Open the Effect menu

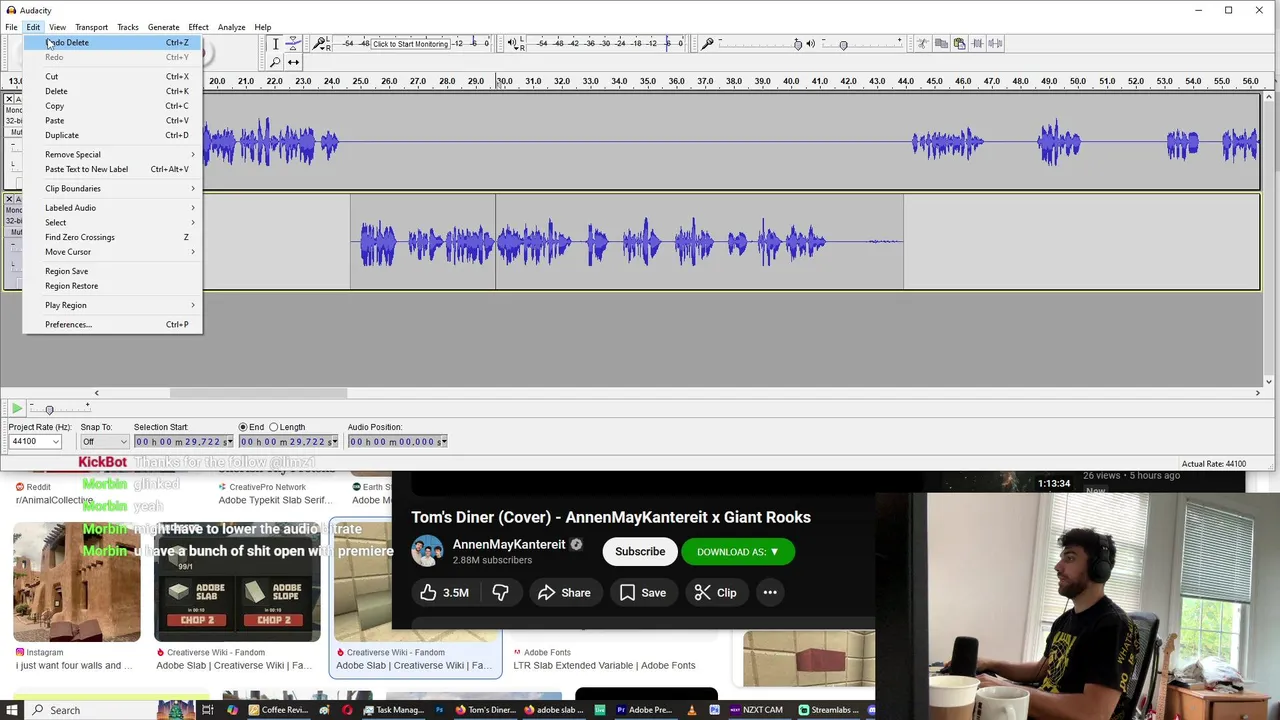coord(198,27)
